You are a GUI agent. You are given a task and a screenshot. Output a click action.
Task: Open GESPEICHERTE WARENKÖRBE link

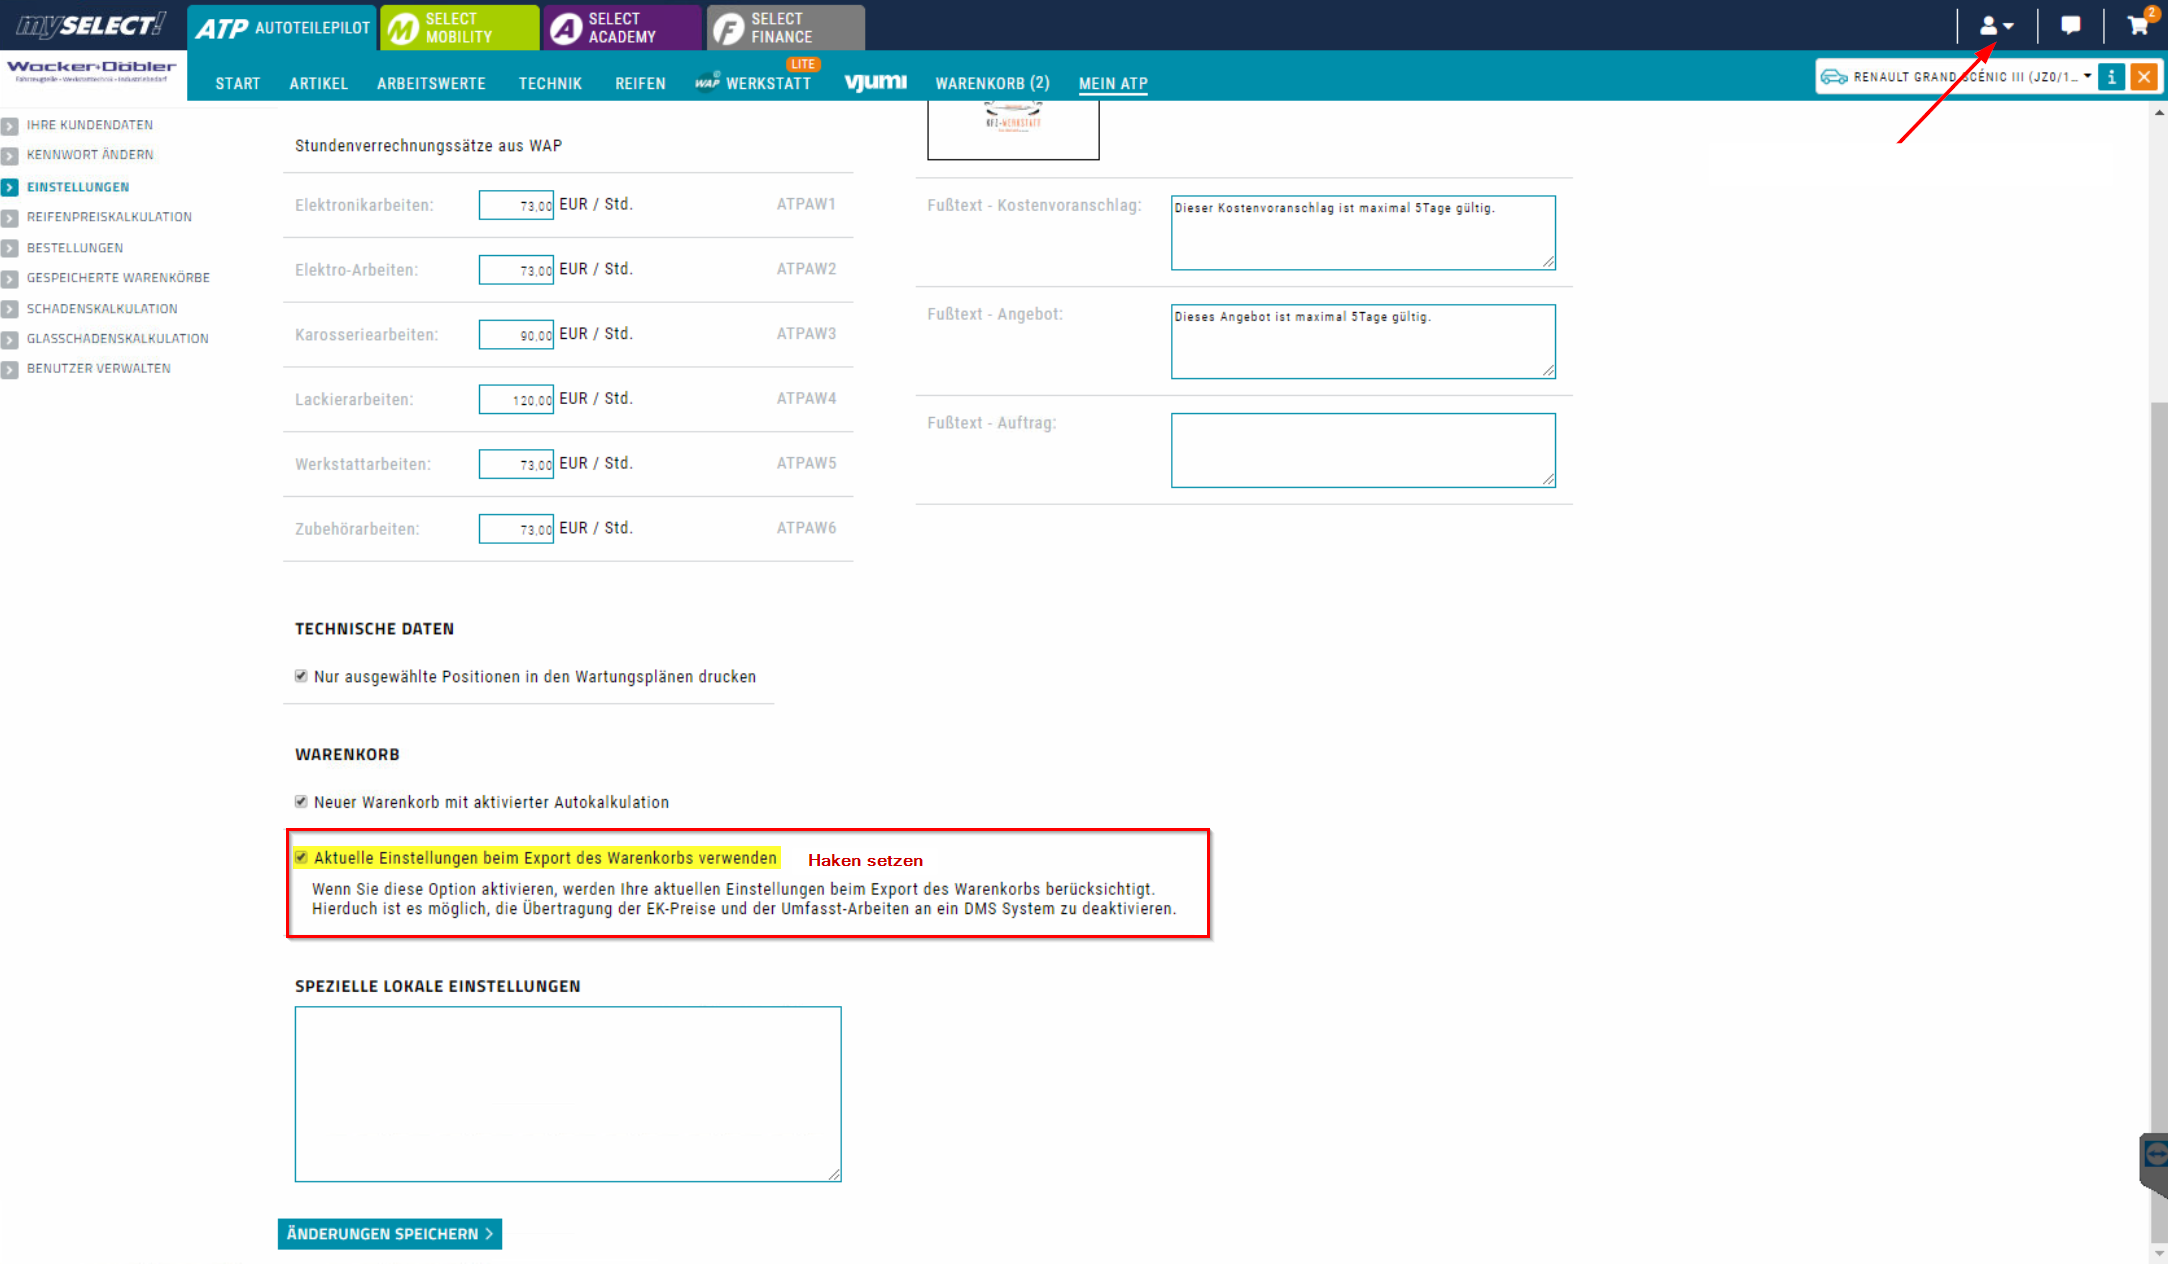[118, 278]
